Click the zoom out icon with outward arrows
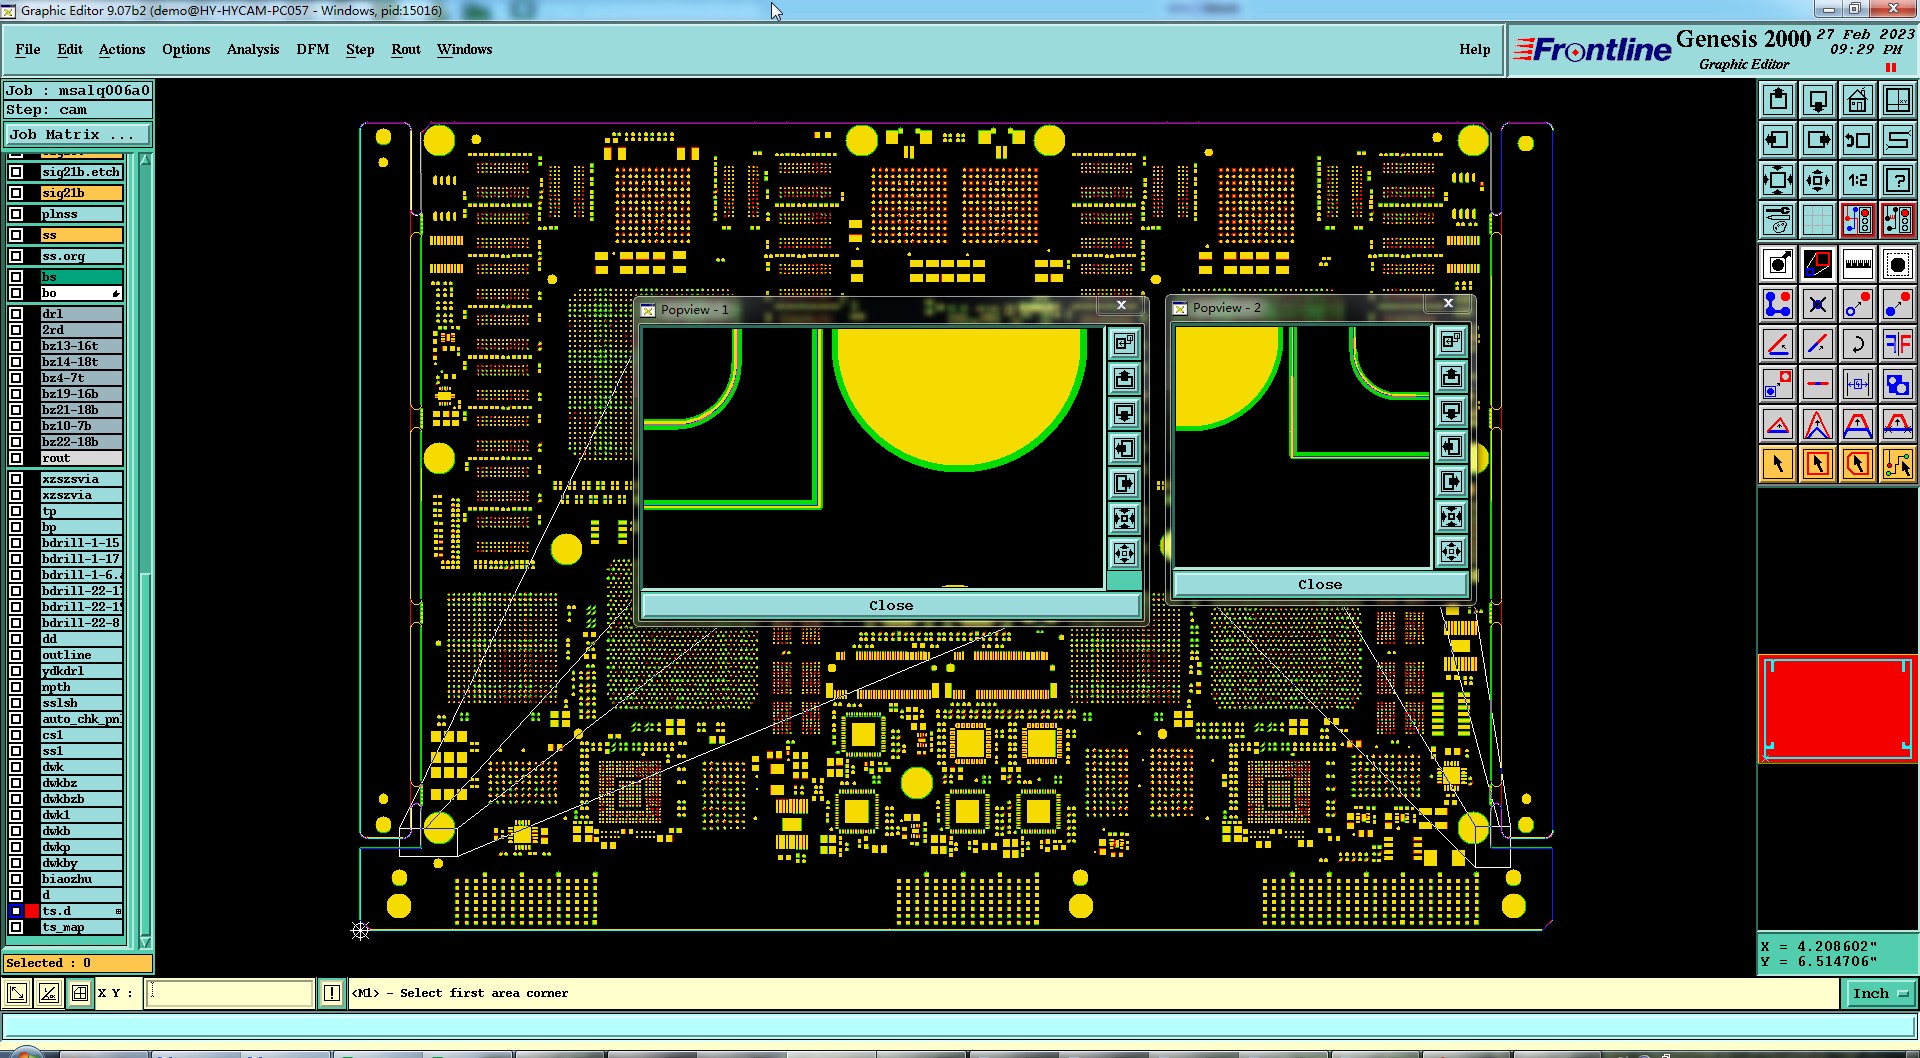This screenshot has height=1058, width=1920. [1818, 180]
